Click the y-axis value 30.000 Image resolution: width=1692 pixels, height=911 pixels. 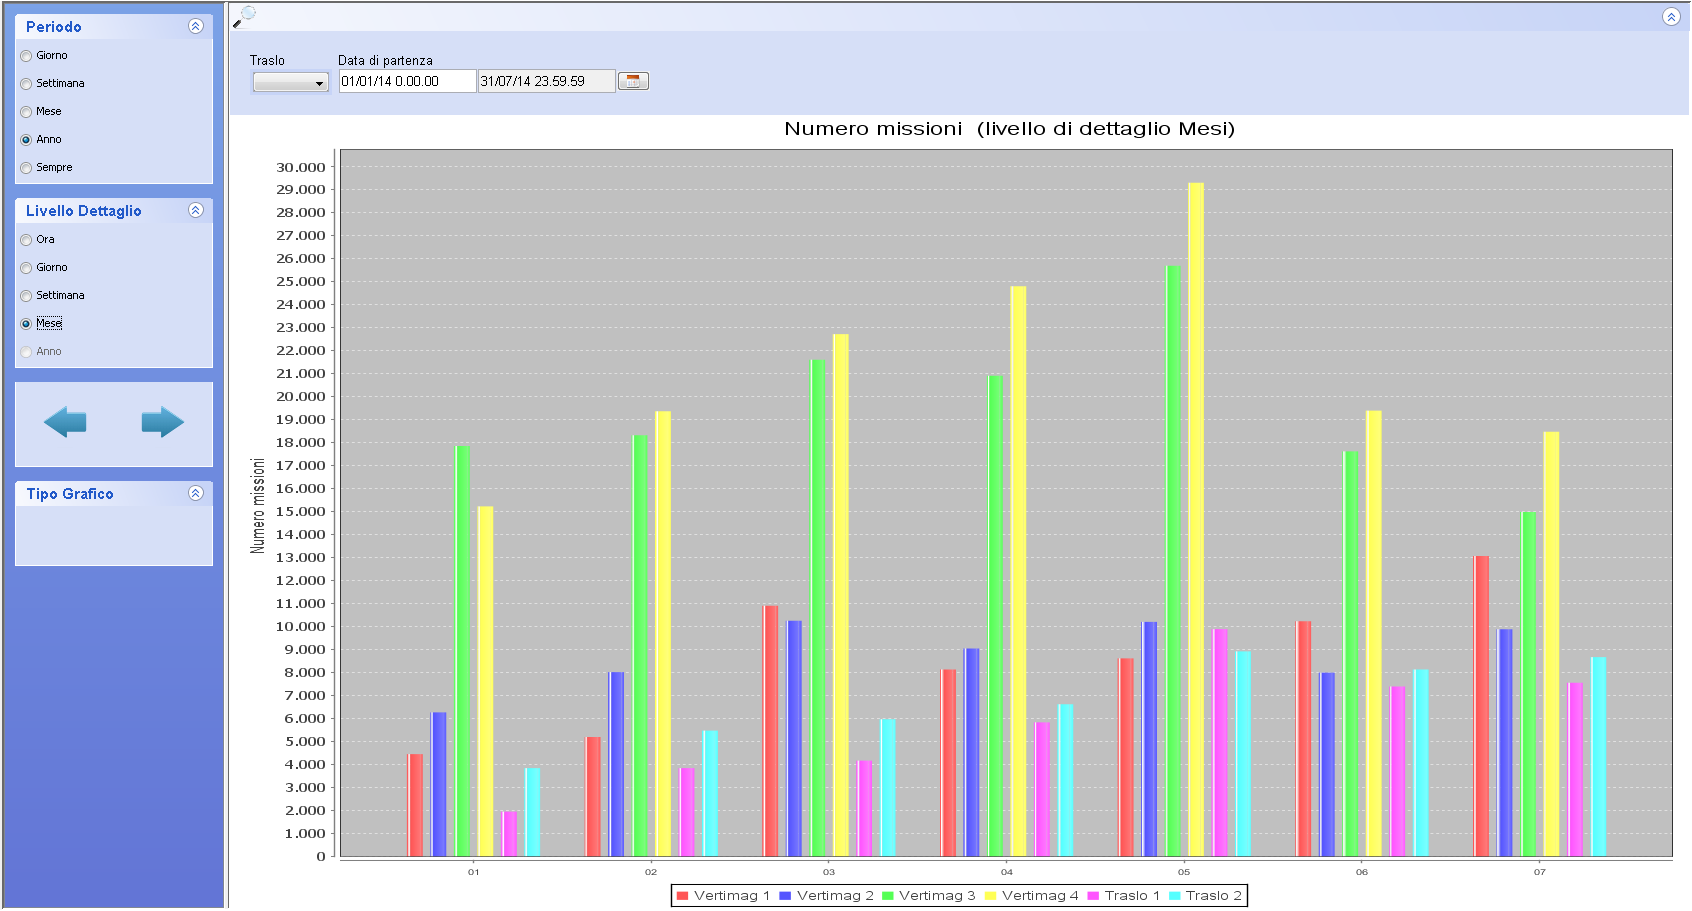coord(301,167)
